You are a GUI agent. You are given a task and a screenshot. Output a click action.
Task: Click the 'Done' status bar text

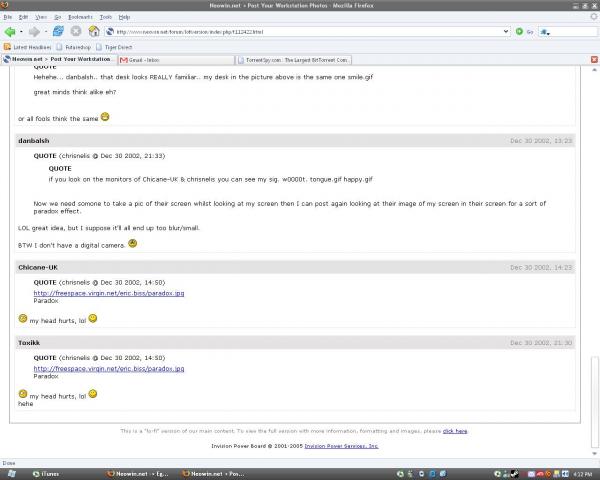9,463
